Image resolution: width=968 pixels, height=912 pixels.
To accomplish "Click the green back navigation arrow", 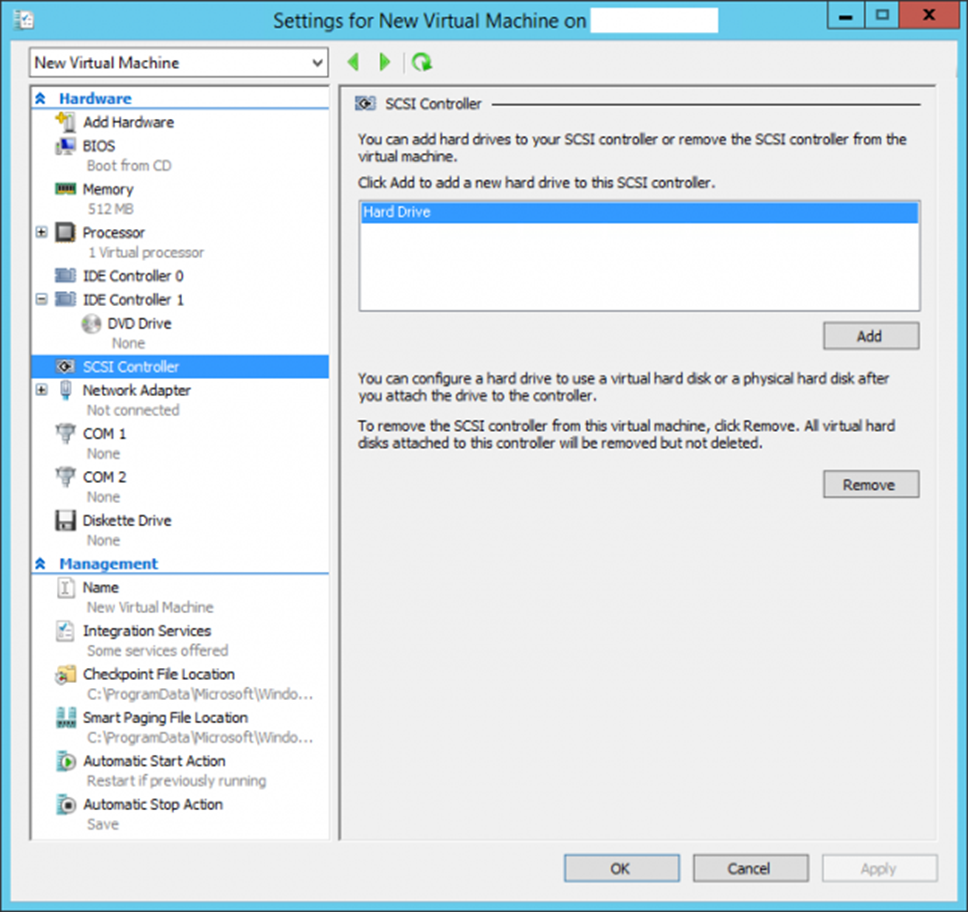I will (x=353, y=62).
